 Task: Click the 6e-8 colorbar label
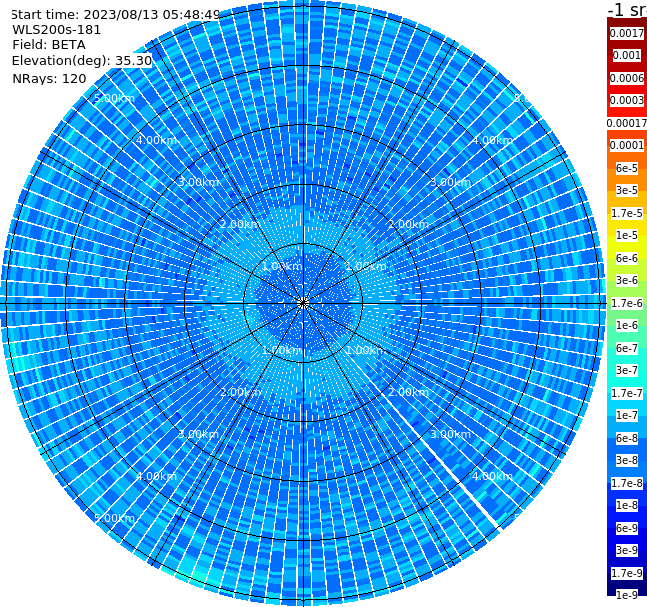click(627, 438)
